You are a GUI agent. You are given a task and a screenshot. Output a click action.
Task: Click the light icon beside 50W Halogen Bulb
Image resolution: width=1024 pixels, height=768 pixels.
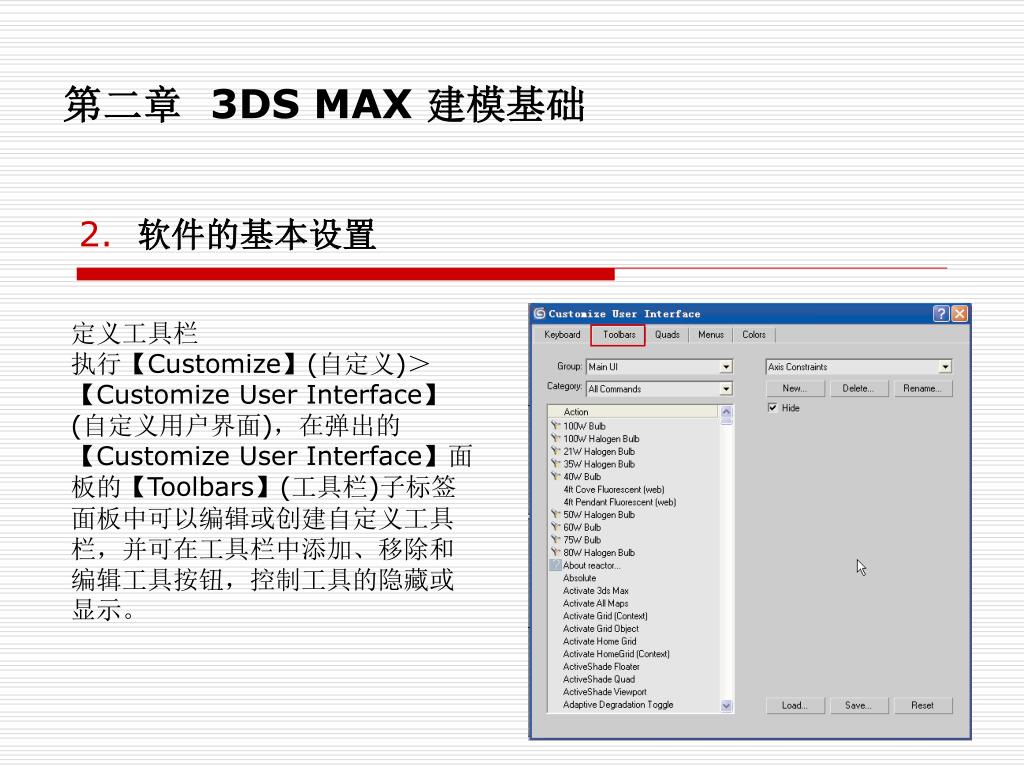click(555, 515)
